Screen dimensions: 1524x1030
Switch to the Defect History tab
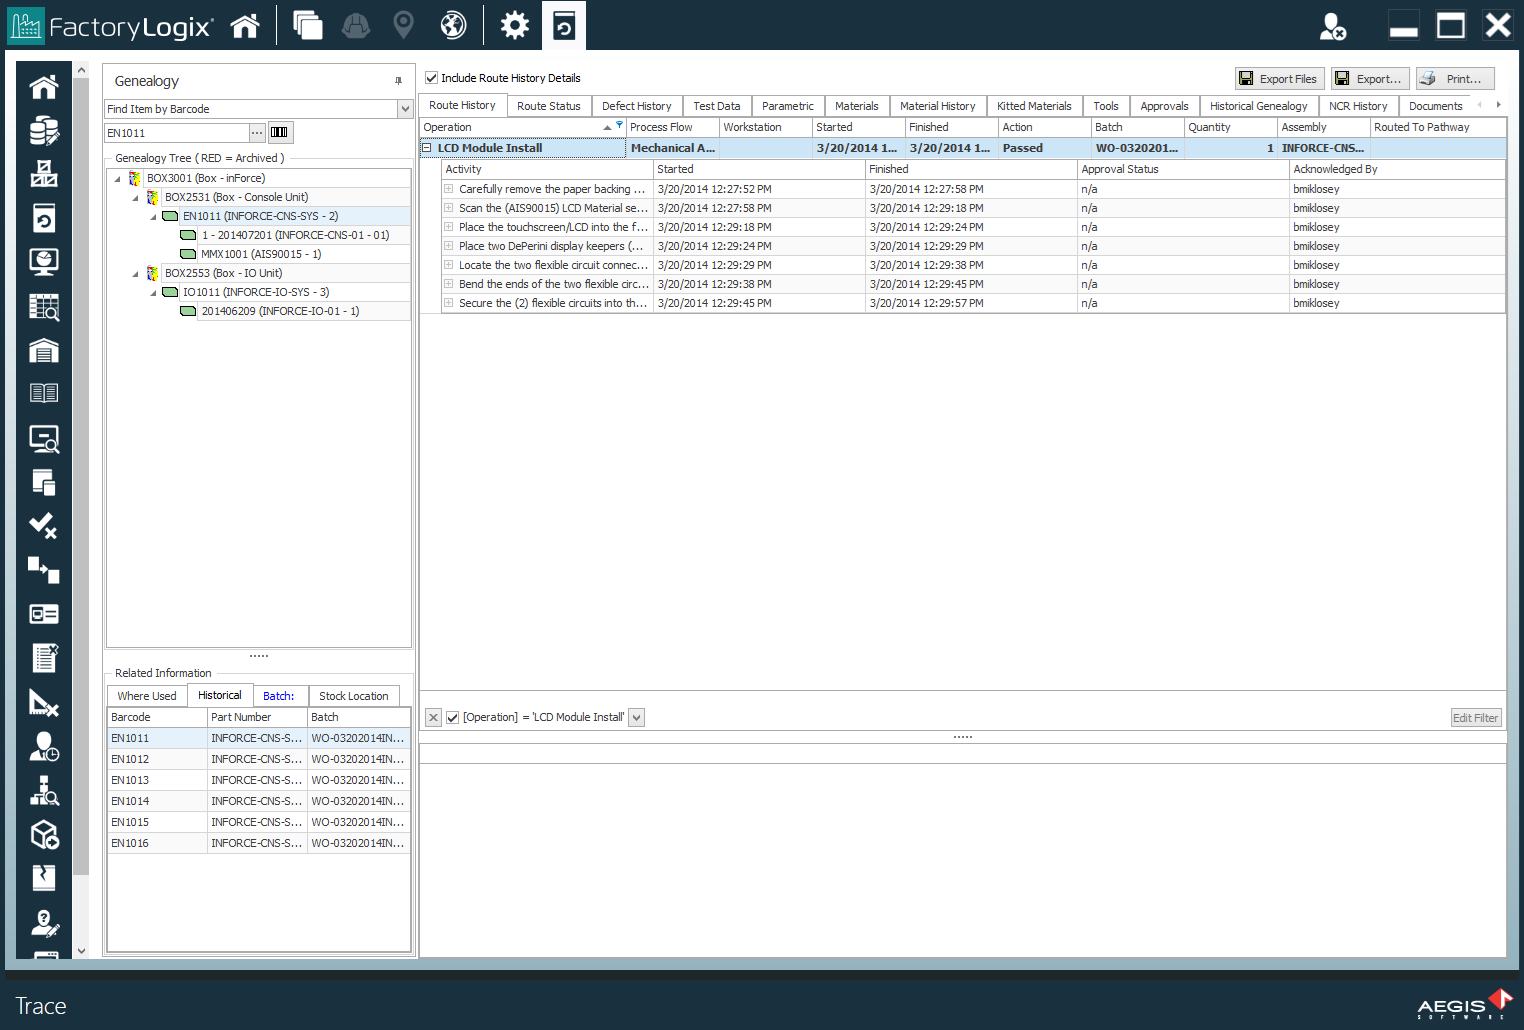click(637, 105)
